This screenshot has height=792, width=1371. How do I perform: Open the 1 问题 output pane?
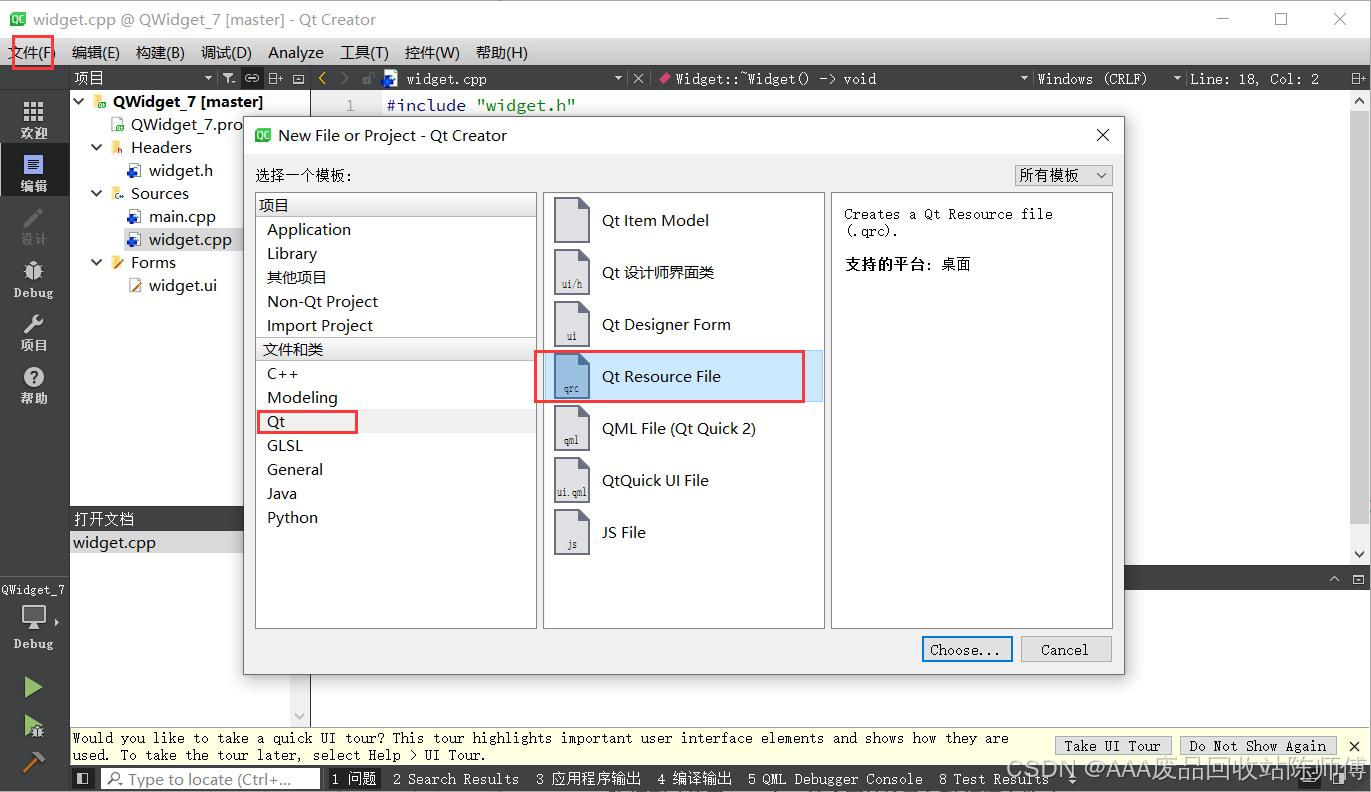coord(354,778)
